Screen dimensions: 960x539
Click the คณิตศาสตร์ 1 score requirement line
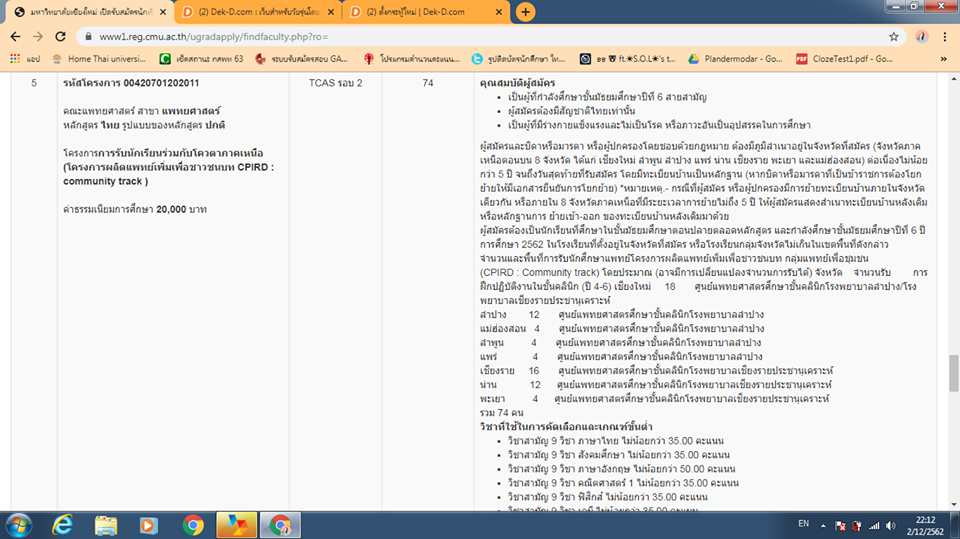(x=623, y=483)
